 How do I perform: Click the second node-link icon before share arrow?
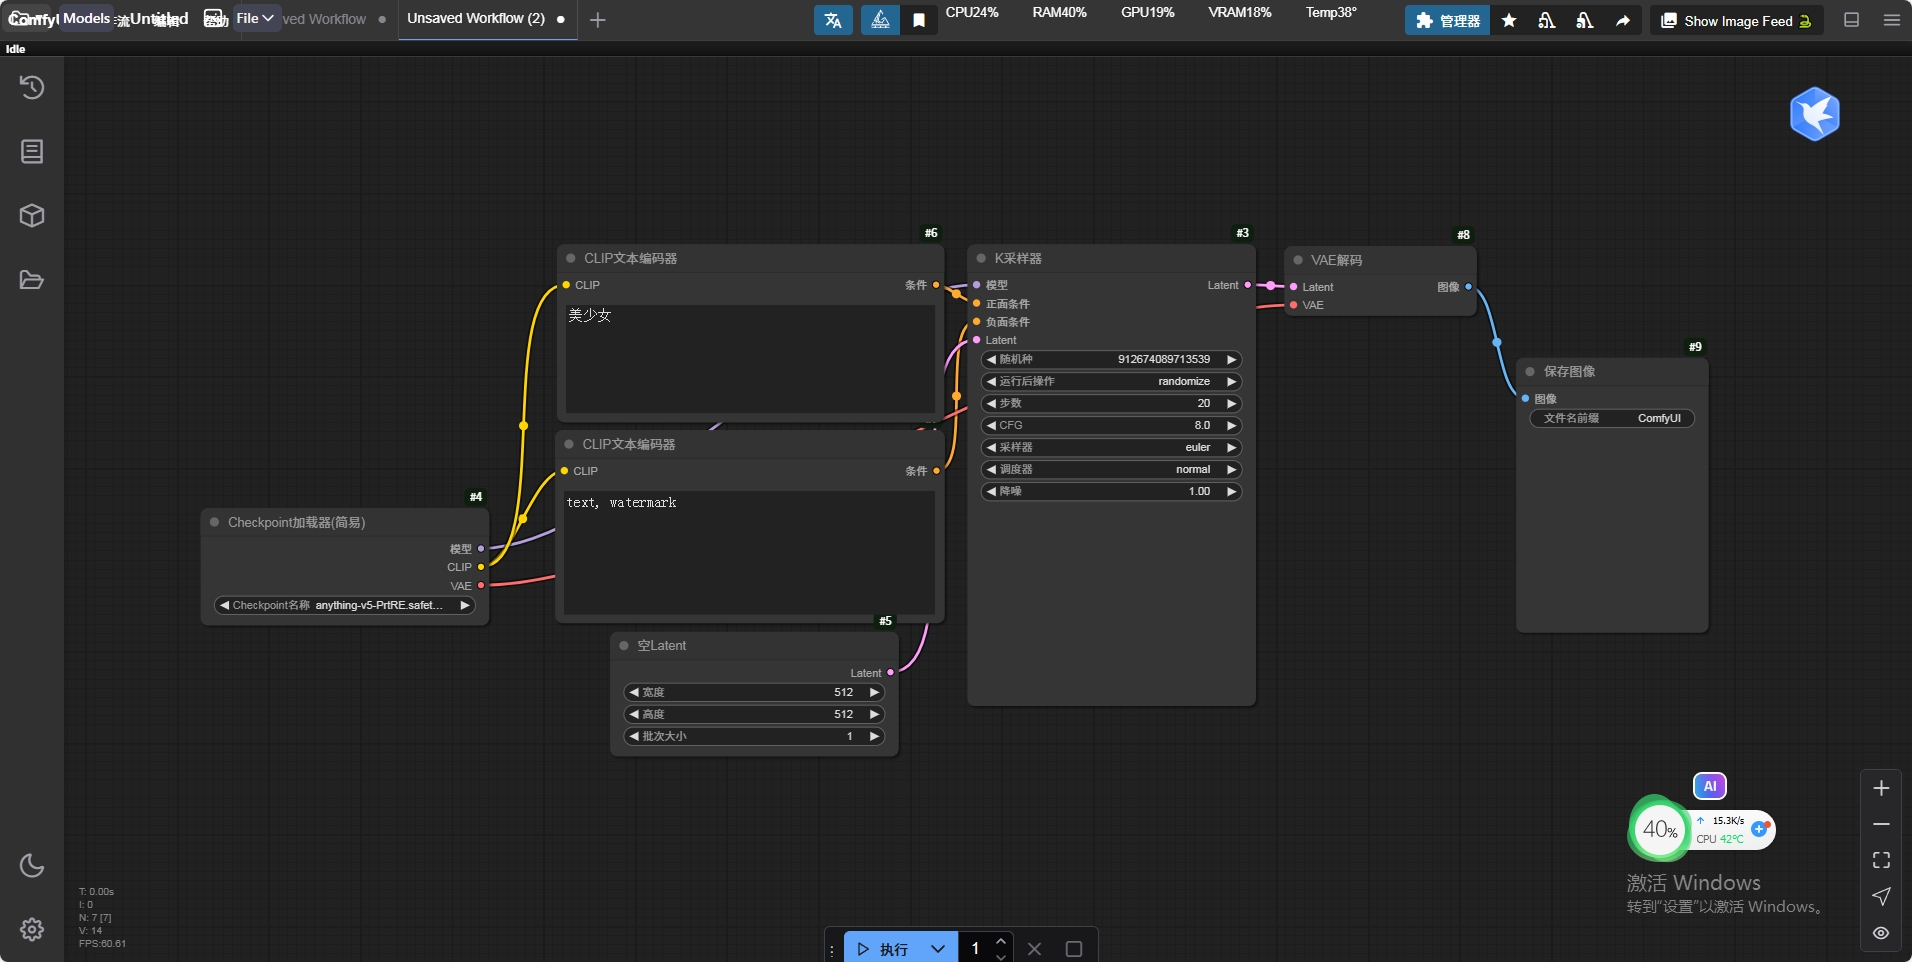click(x=1585, y=20)
